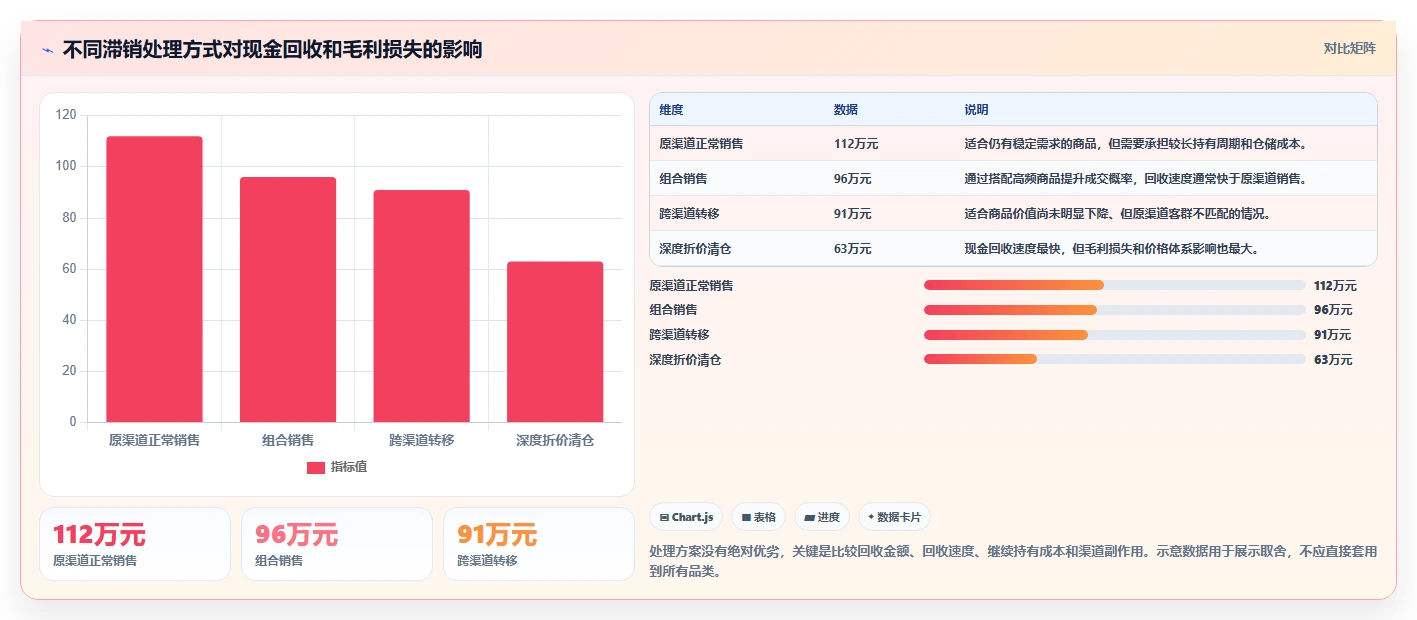The image size is (1417, 620).
Task: Click the 91万元 value in the table
Action: click(852, 214)
